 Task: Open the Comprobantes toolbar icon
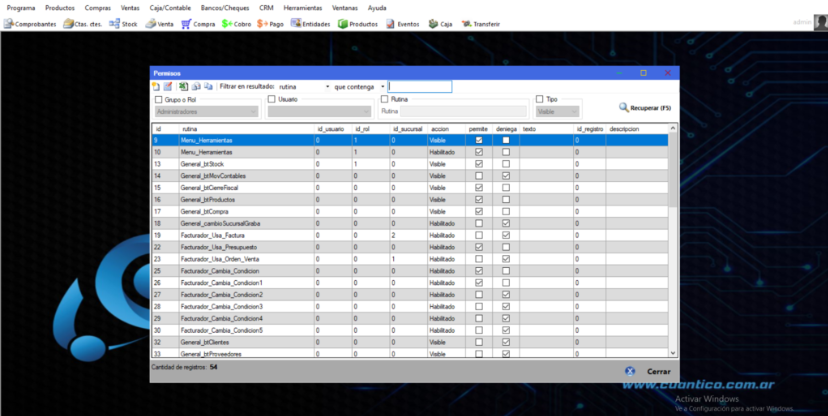point(30,24)
